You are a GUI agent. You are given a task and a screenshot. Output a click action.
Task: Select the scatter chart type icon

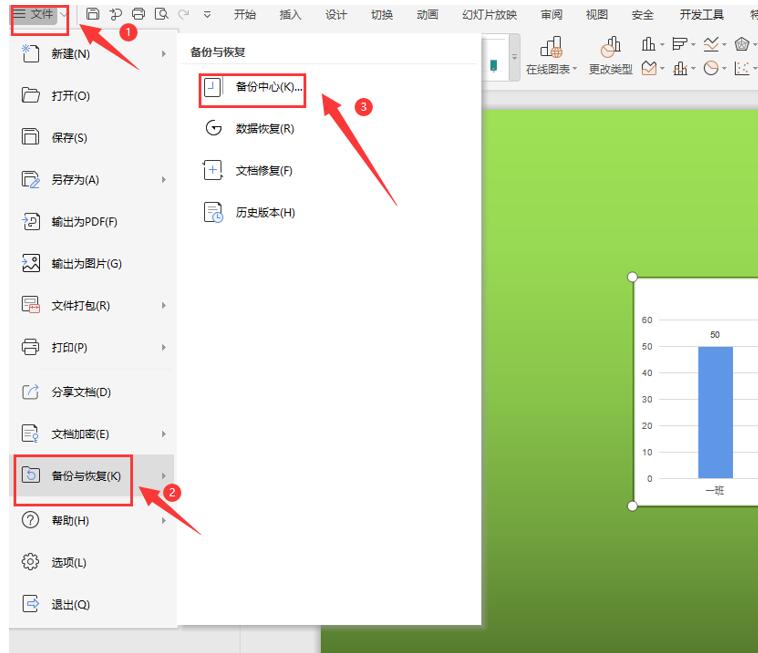[742, 68]
